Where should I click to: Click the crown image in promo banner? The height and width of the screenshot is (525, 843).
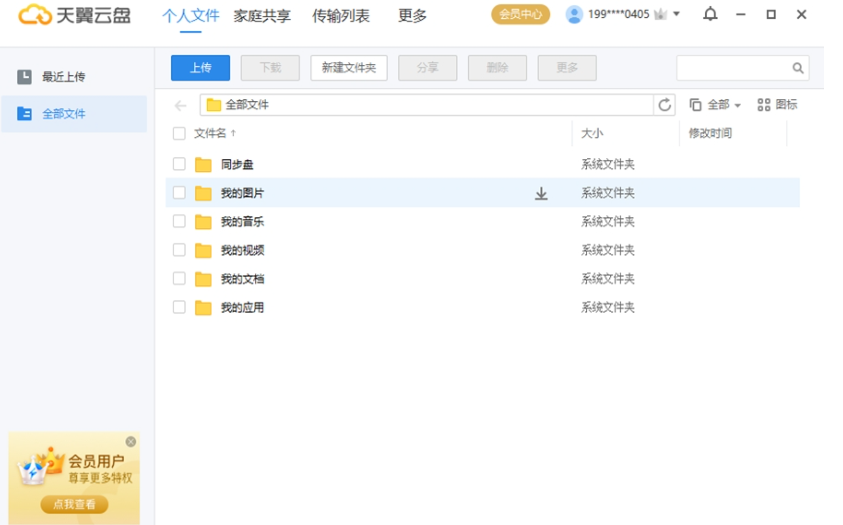(x=39, y=466)
